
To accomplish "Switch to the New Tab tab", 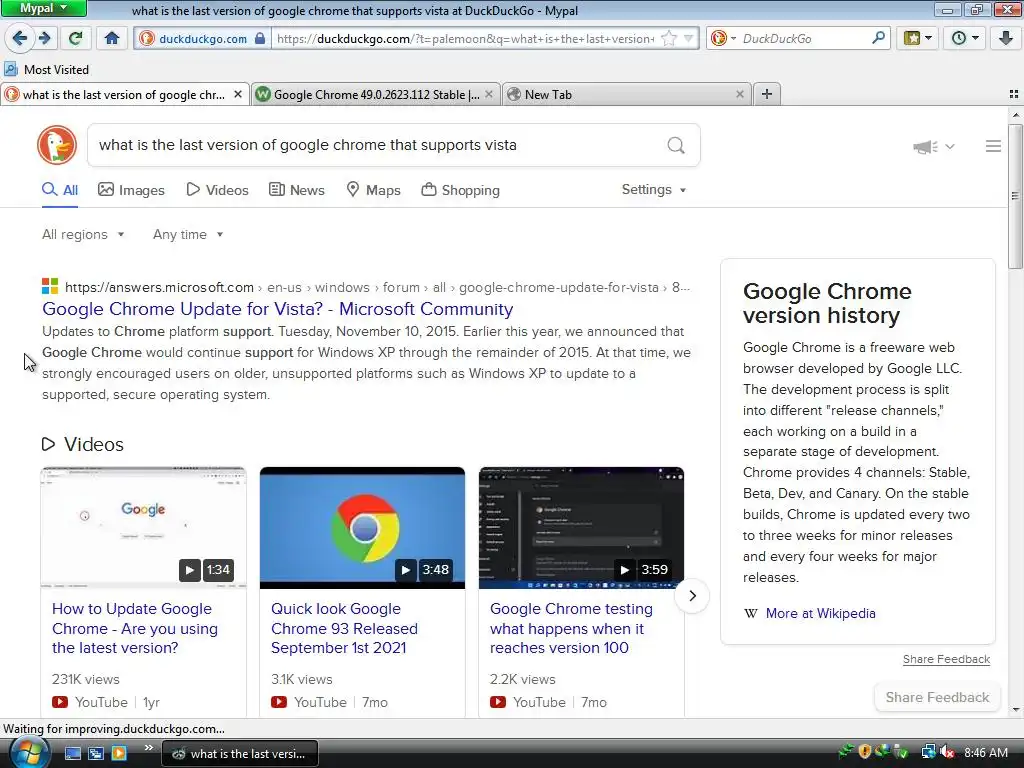I will [x=627, y=95].
